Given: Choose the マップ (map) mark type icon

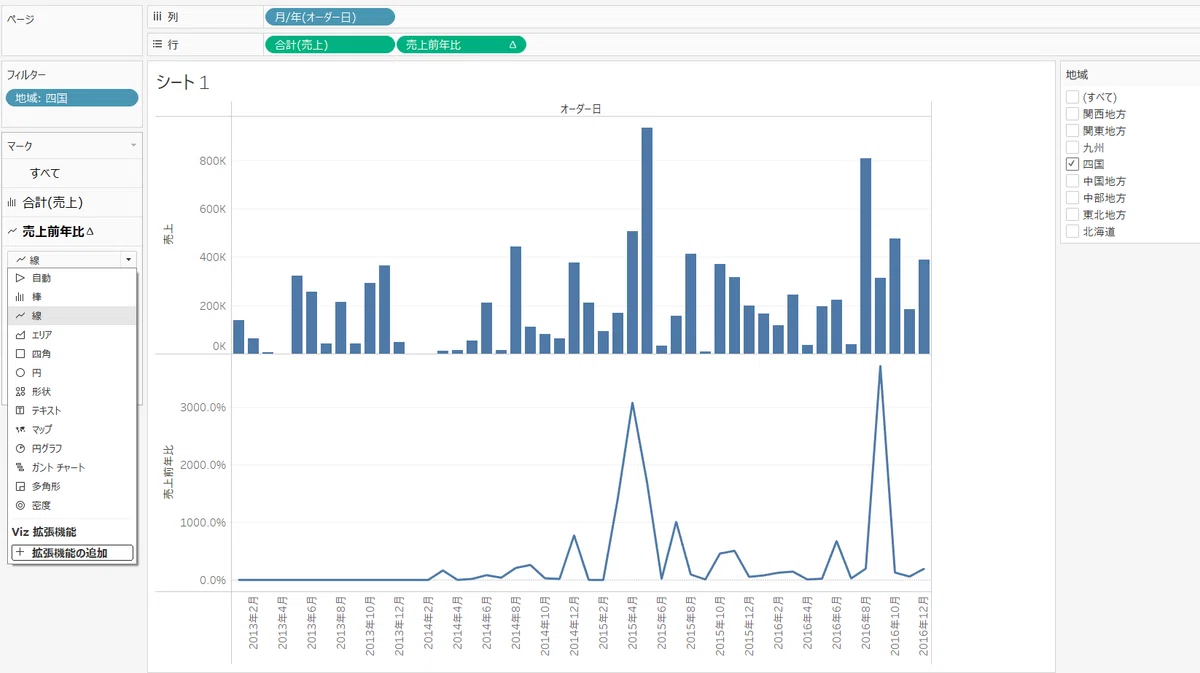Looking at the screenshot, I should point(20,429).
